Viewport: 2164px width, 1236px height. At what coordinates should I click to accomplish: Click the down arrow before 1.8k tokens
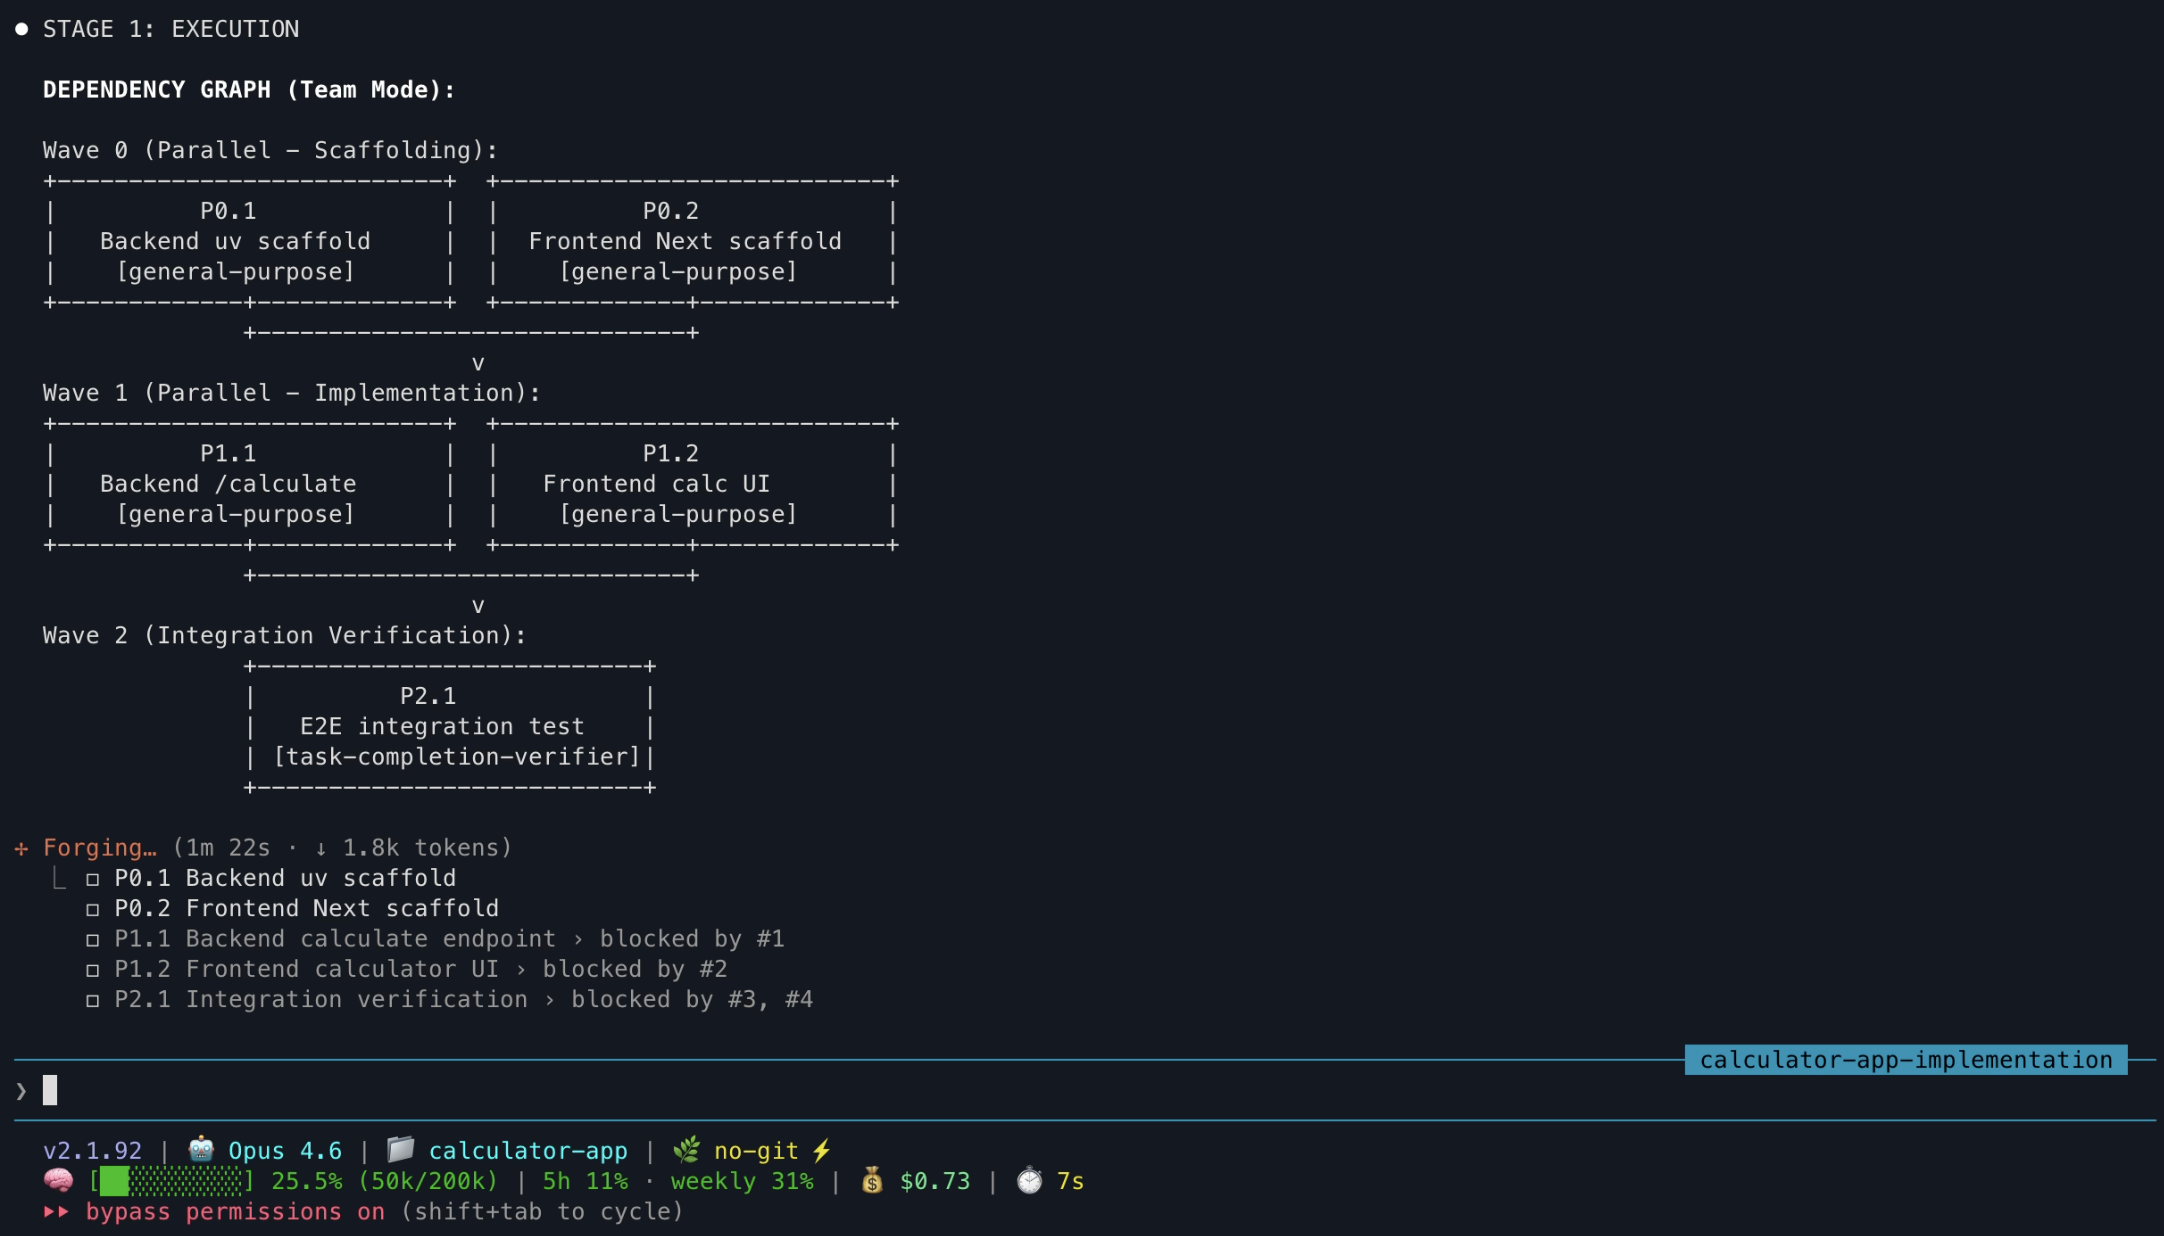pos(321,849)
